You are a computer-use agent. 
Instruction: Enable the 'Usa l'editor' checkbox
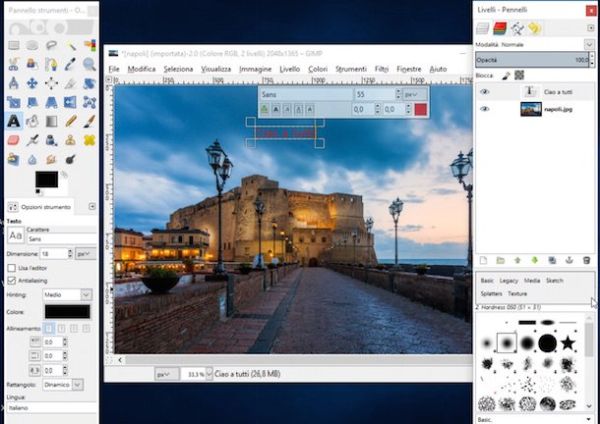[12, 268]
